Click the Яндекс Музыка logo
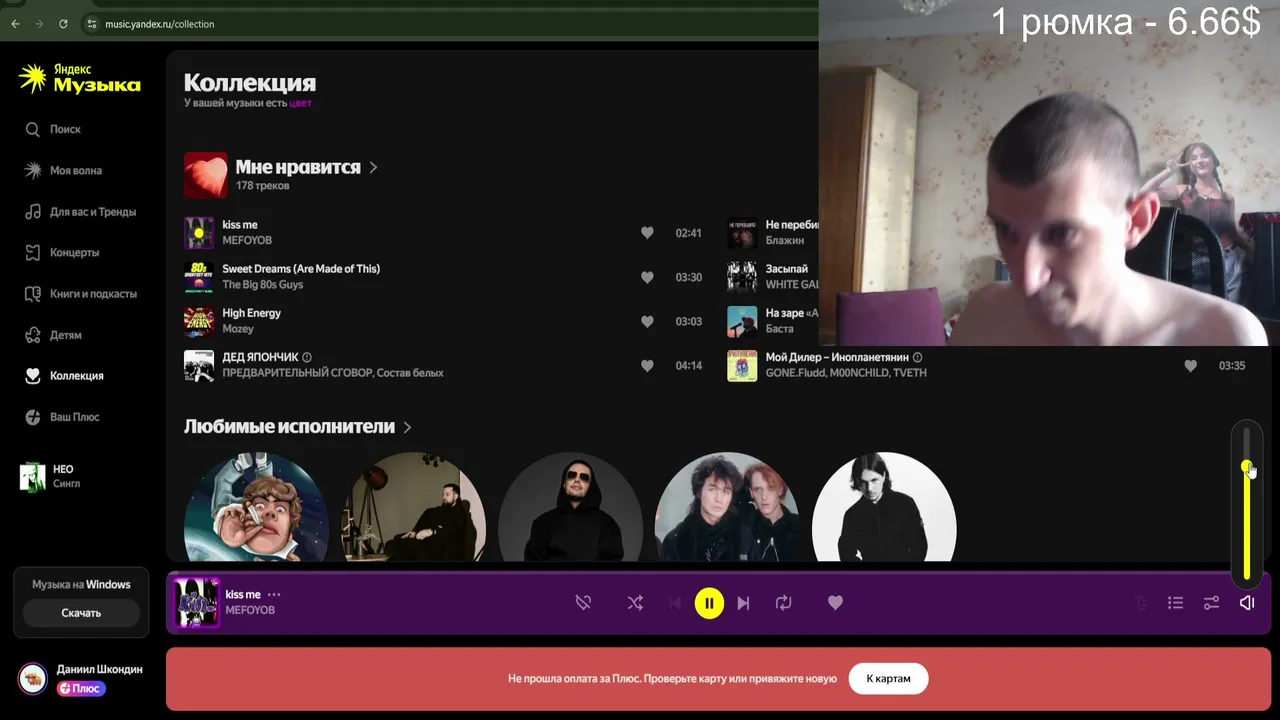The height and width of the screenshot is (720, 1280). (x=80, y=79)
